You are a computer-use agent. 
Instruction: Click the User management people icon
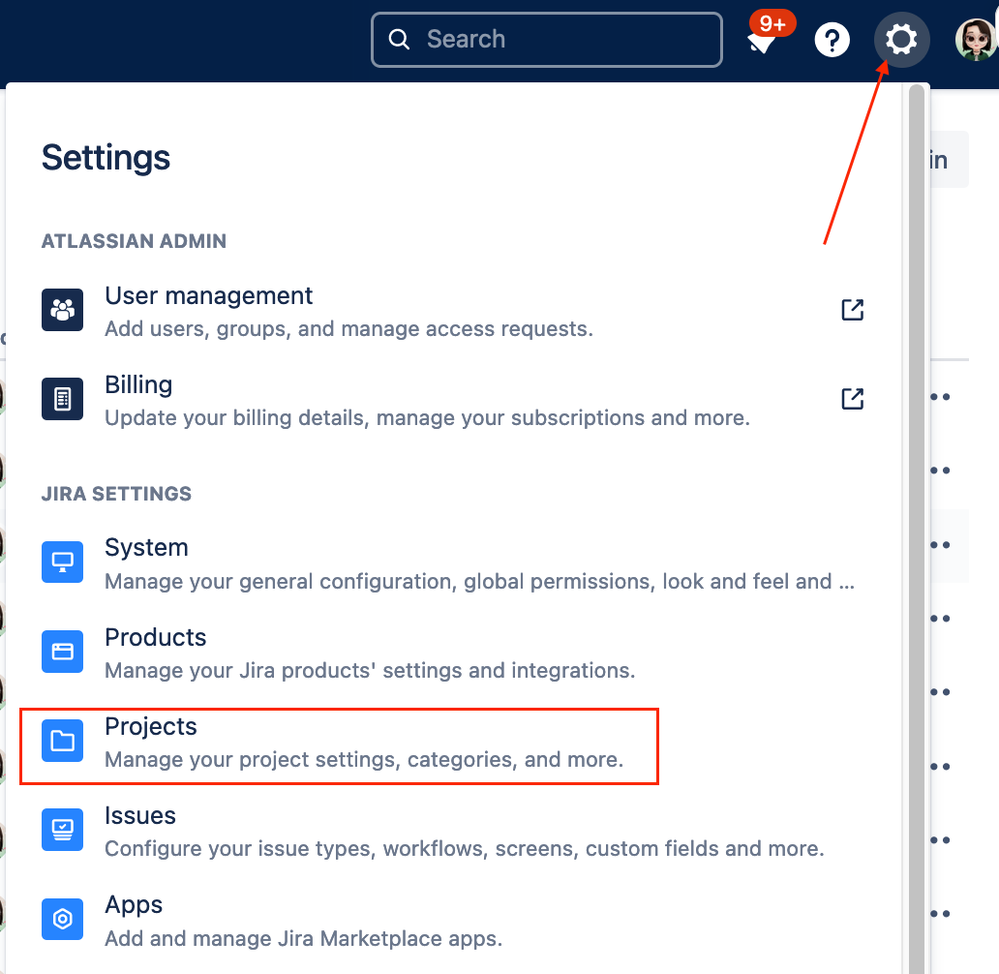62,310
